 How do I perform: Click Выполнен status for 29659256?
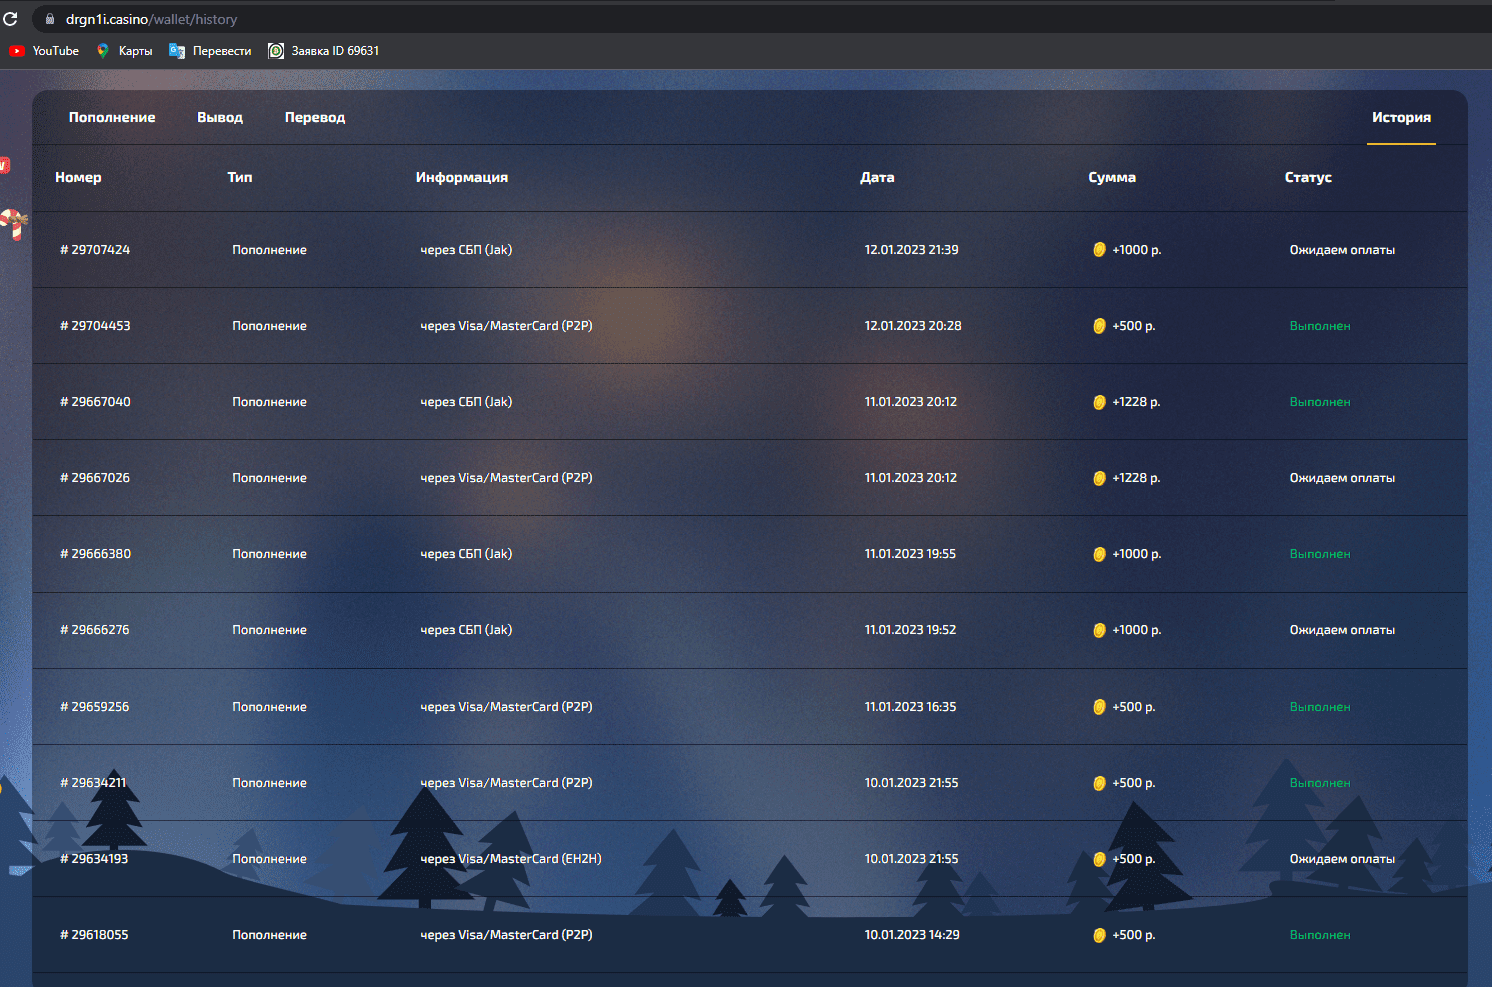click(1320, 707)
